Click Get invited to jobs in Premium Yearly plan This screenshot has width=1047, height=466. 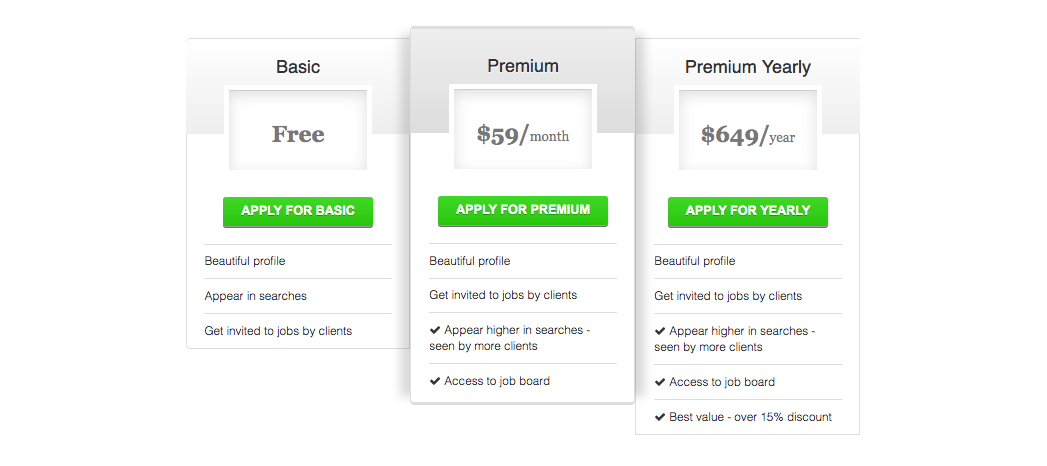coord(728,296)
